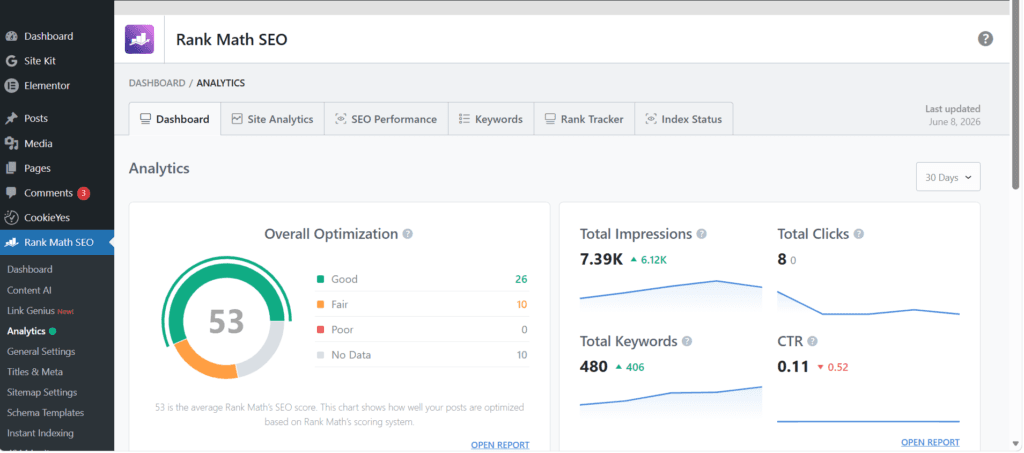Switch to the Rank Tracker tab

[x=584, y=119]
